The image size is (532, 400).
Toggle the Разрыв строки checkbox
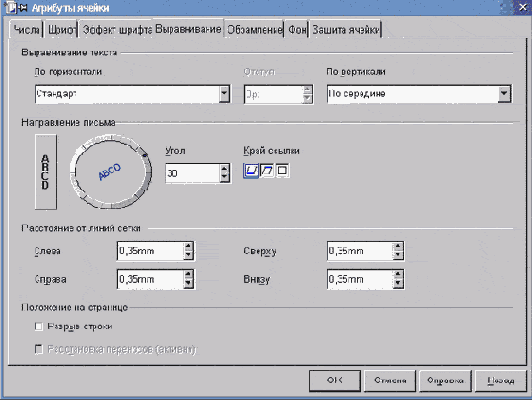[x=39, y=326]
